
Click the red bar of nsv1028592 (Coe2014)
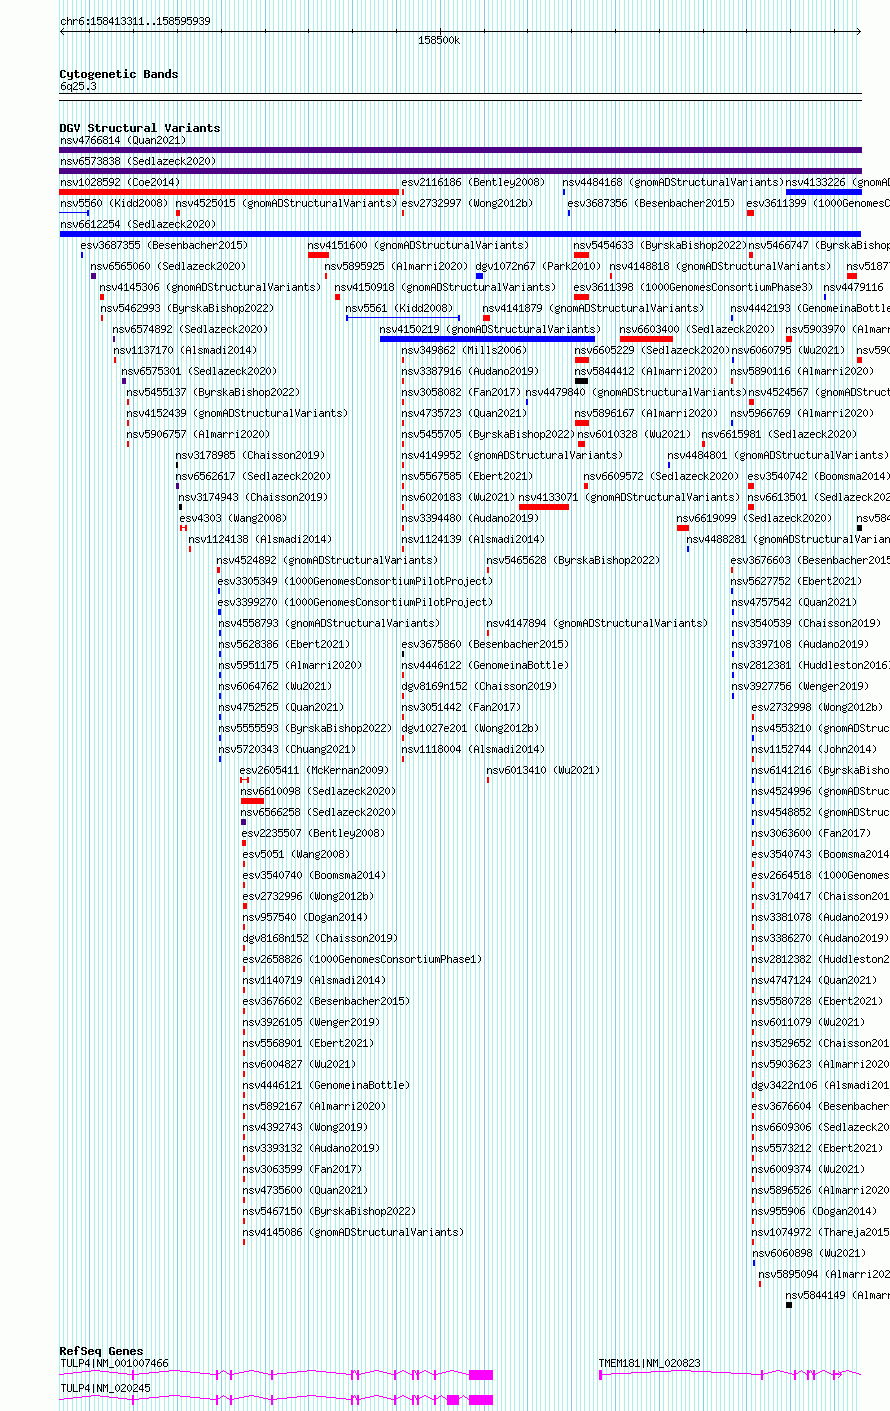(229, 192)
